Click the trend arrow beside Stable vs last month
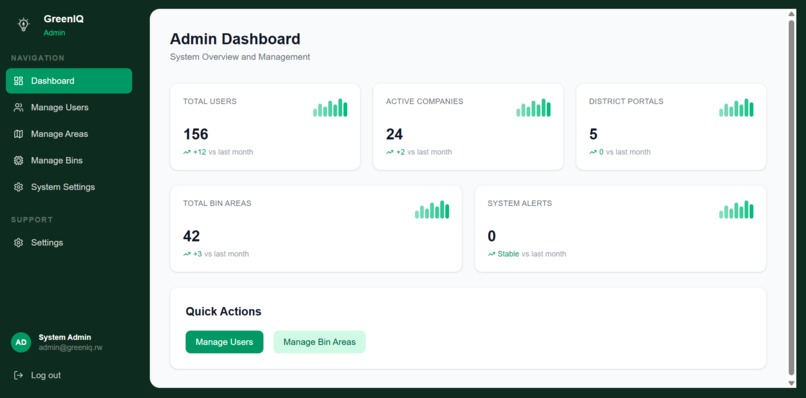Image resolution: width=806 pixels, height=398 pixels. point(491,254)
